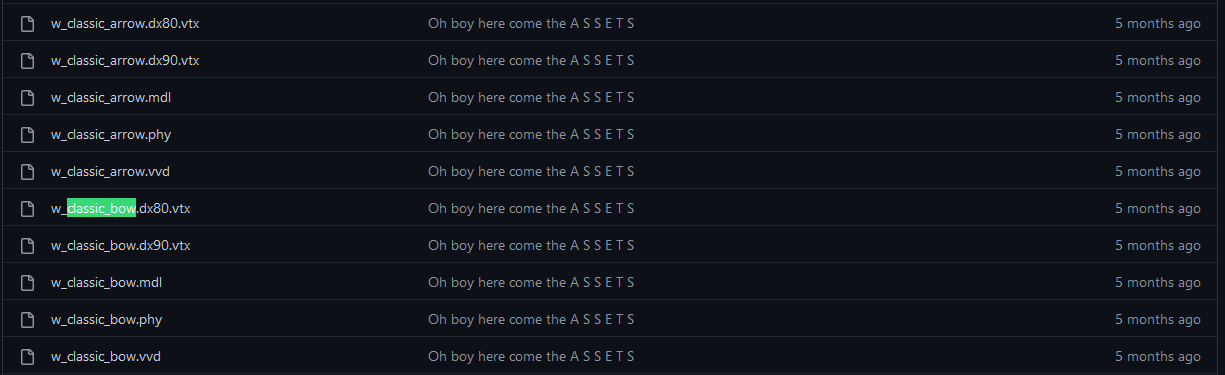Image resolution: width=1225 pixels, height=375 pixels.
Task: Click file icon beside w_classic_arrow.vvd
Action: click(28, 171)
